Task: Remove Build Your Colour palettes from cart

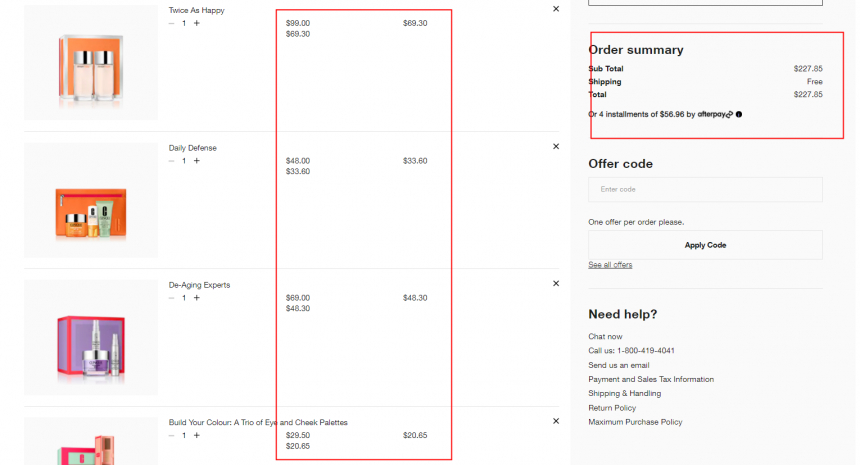Action: tap(556, 421)
